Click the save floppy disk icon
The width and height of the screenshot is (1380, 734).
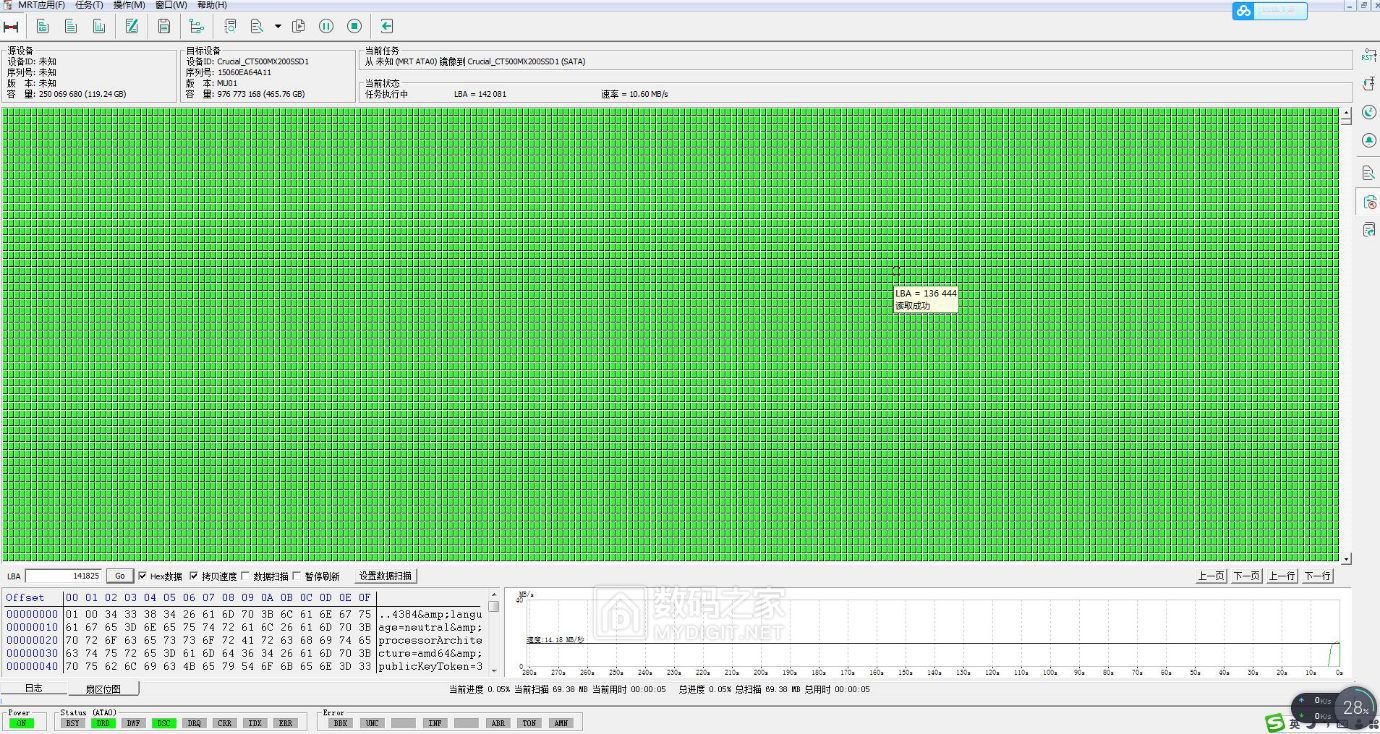click(x=164, y=26)
